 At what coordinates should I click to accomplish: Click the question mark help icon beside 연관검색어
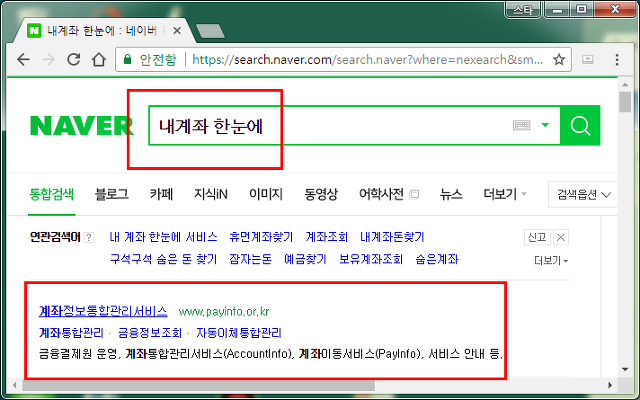[x=89, y=238]
